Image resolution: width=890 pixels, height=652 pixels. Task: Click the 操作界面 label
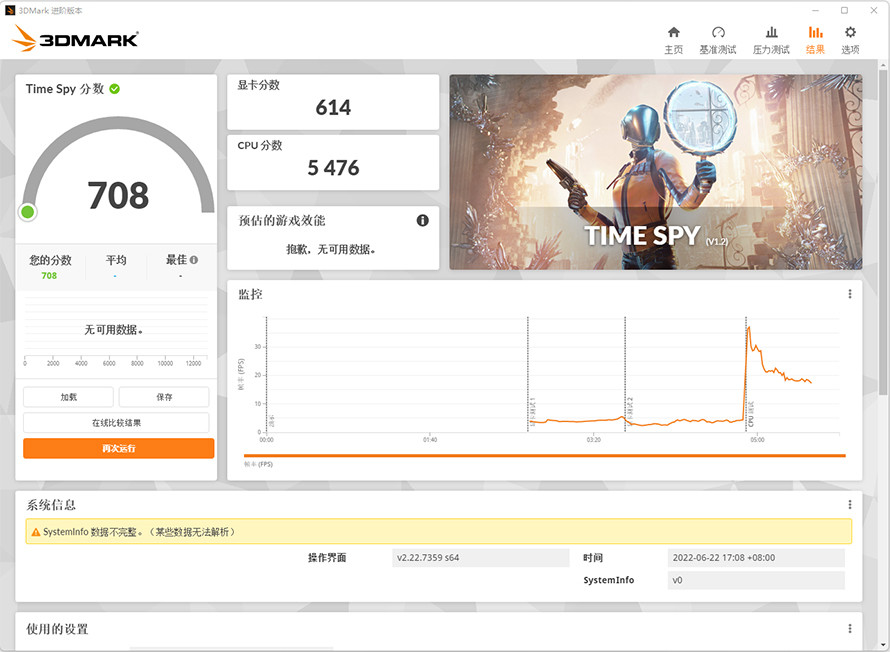click(x=327, y=558)
